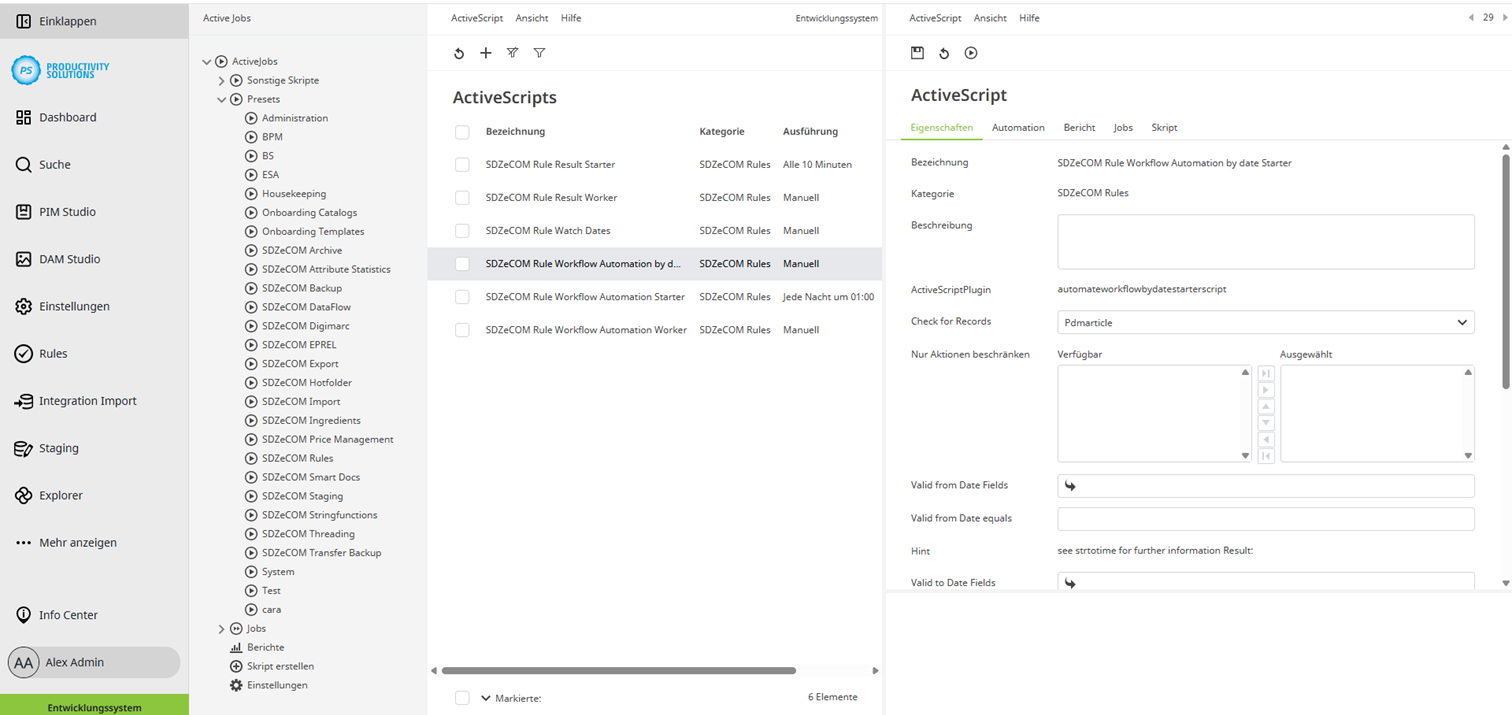Switch to the Automation tab
This screenshot has height=715, width=1512.
tap(1018, 127)
